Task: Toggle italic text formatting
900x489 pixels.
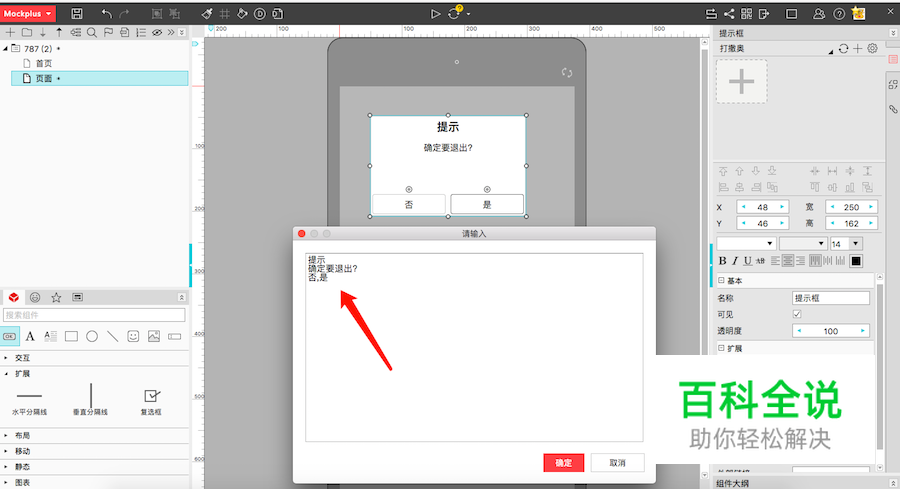Action: pyautogui.click(x=735, y=261)
